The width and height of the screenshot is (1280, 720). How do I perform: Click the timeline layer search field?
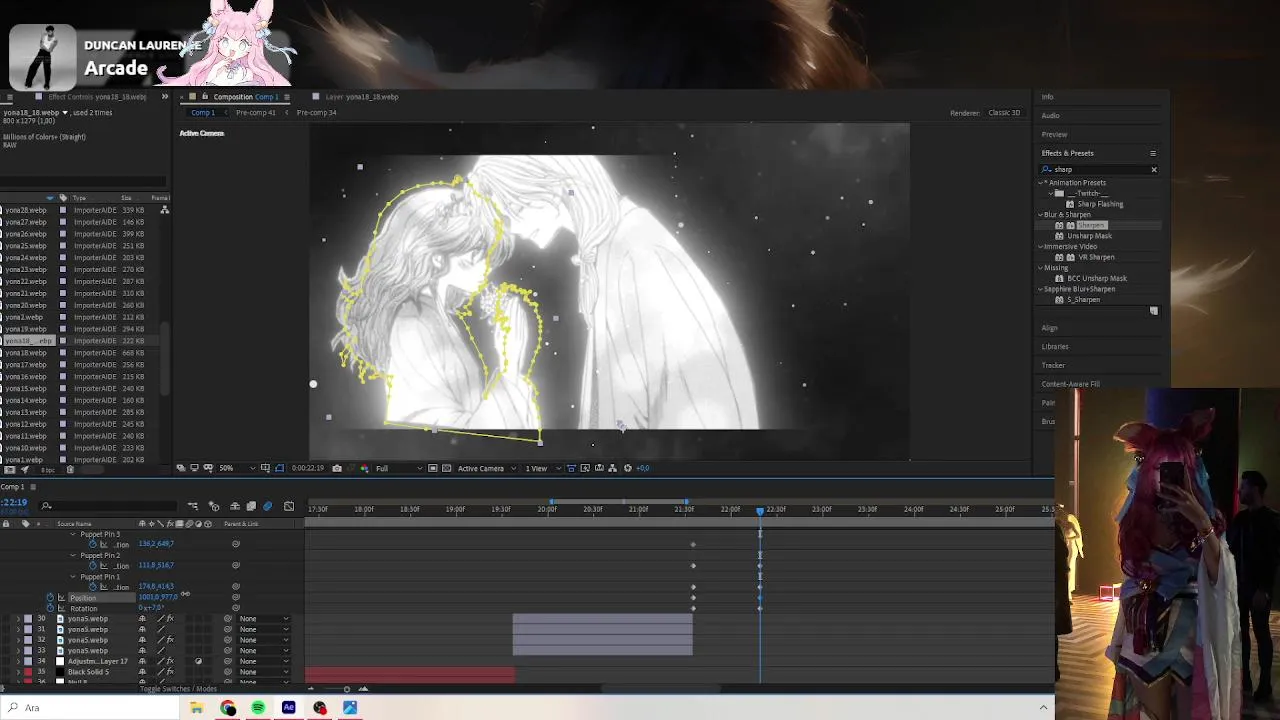(110, 506)
